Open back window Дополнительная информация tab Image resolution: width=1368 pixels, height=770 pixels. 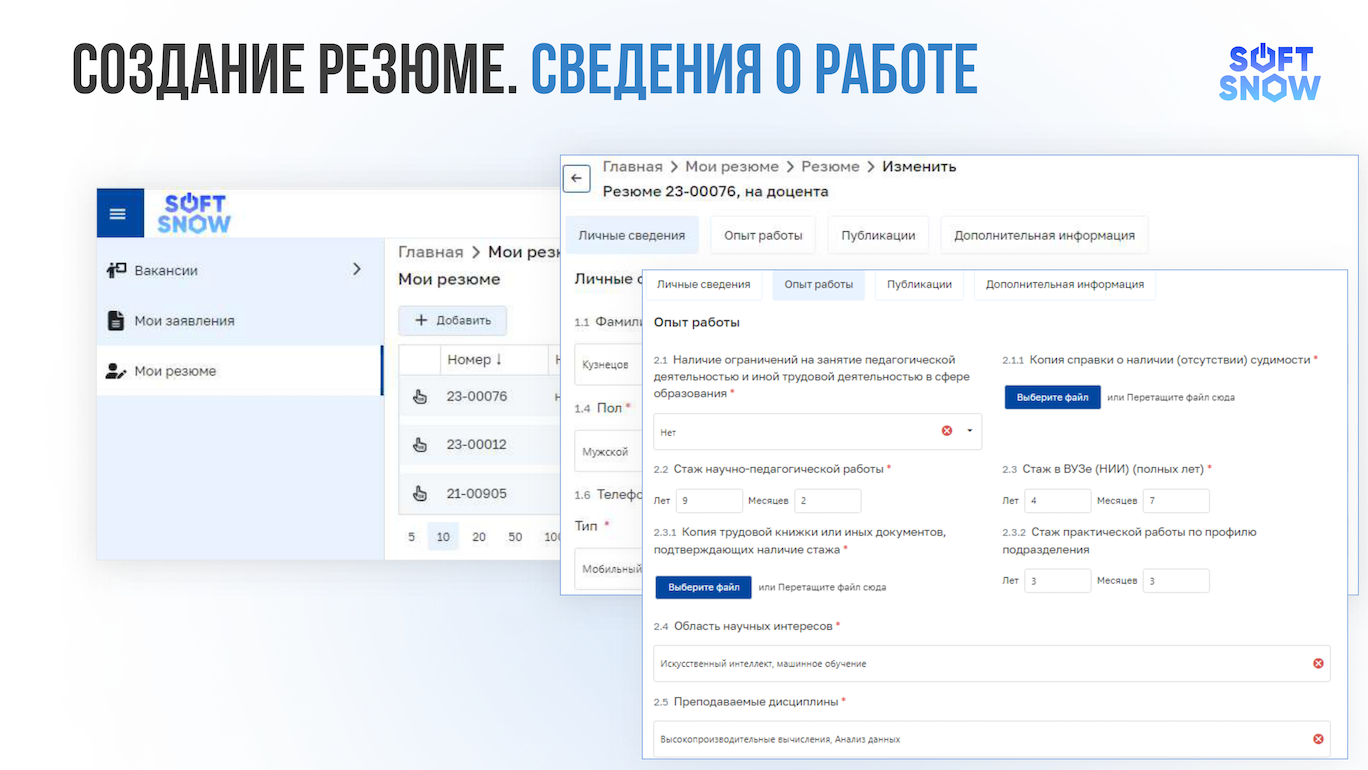click(1044, 235)
